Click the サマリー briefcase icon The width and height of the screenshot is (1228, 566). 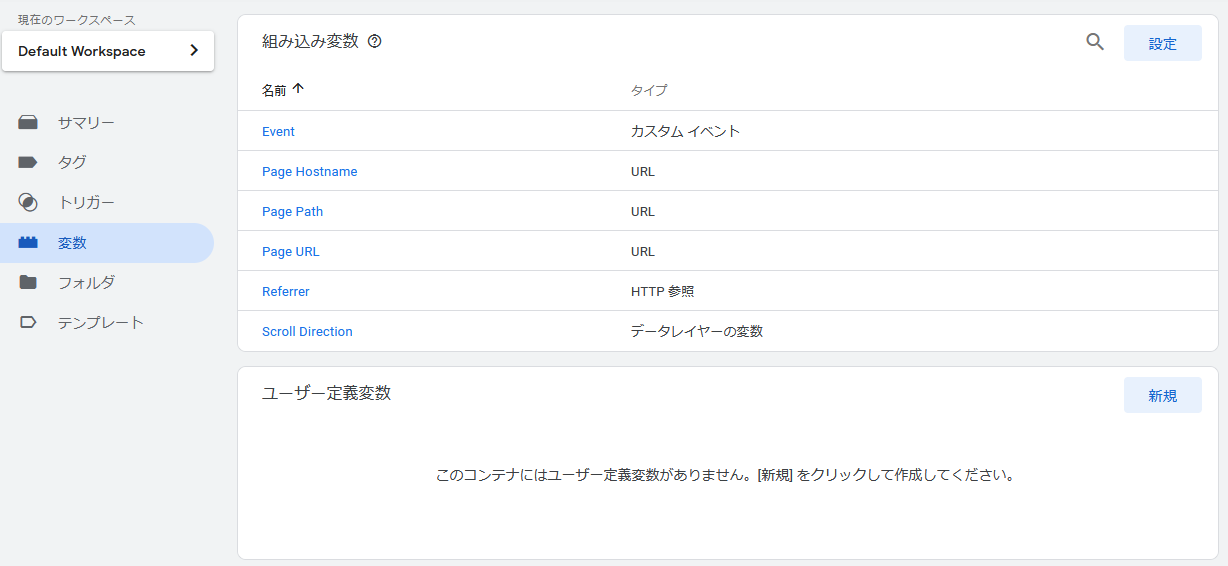pos(28,123)
